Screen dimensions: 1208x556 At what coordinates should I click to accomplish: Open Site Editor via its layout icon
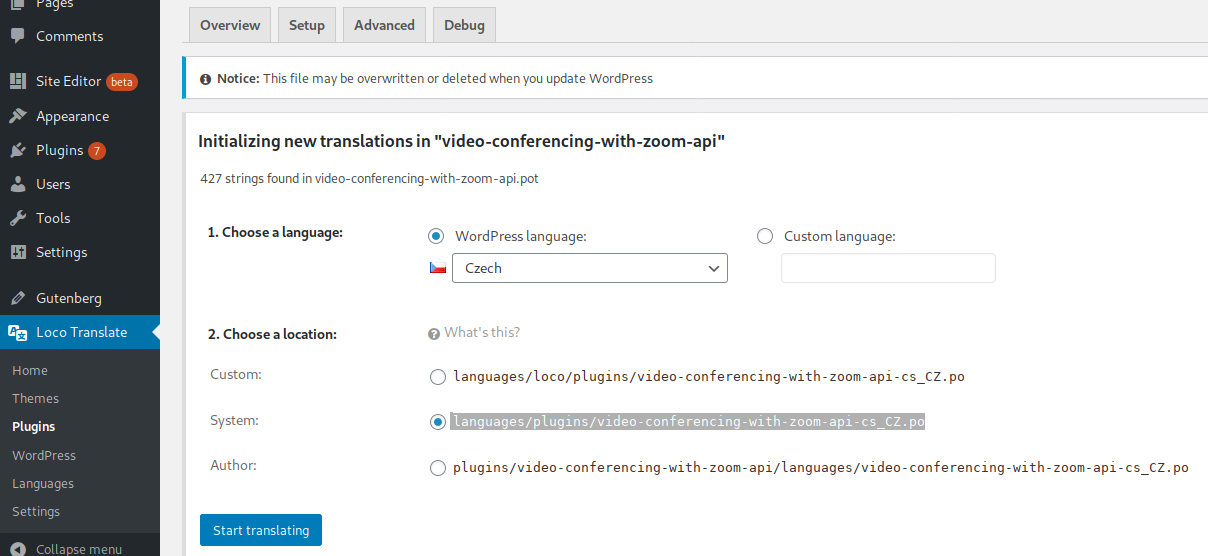(x=18, y=81)
